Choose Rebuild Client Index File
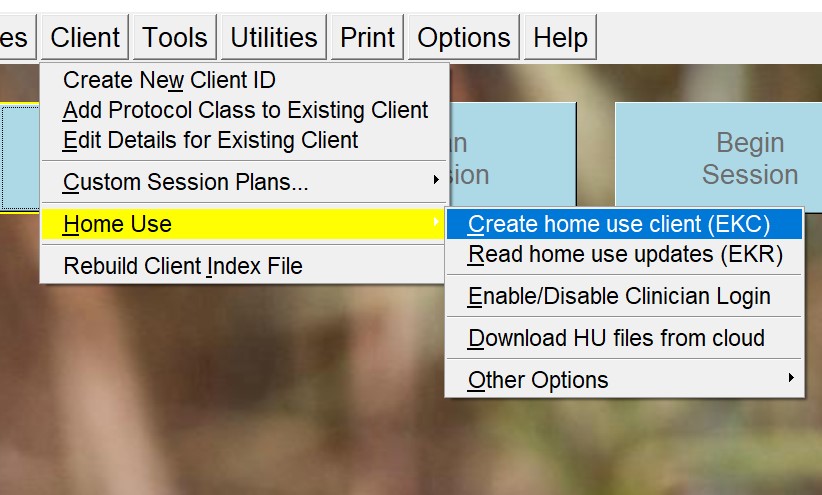The height and width of the screenshot is (495, 822). coord(244,266)
